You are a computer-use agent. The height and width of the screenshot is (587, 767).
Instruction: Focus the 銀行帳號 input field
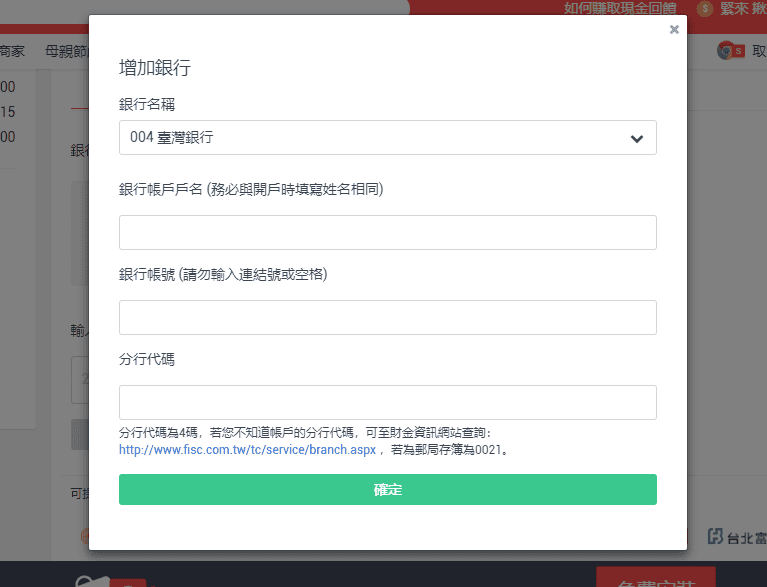tap(387, 317)
